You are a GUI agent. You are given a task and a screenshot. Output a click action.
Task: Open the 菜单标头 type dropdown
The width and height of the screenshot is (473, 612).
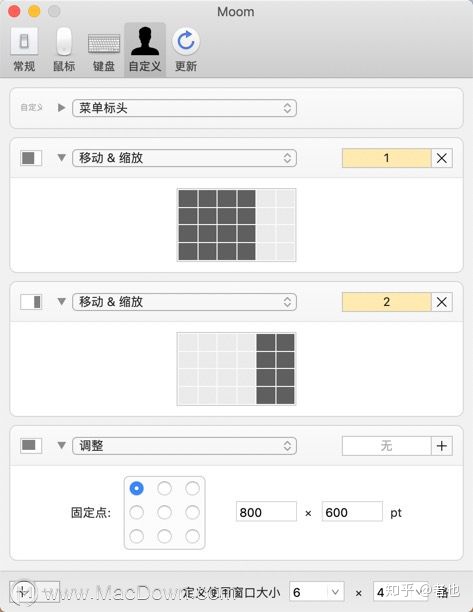(184, 108)
